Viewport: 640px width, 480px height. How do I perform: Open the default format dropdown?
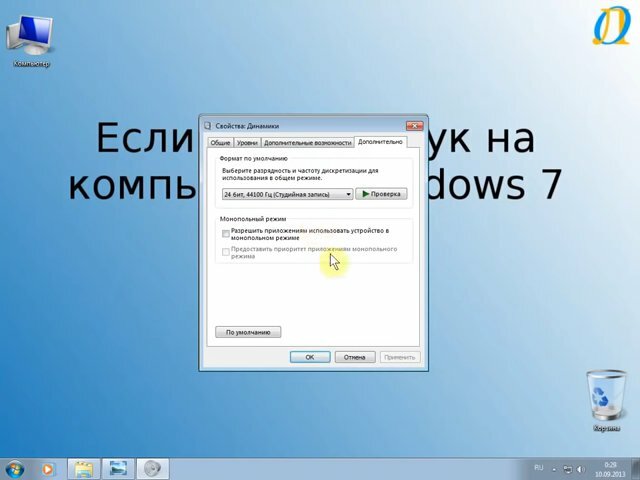pos(287,194)
